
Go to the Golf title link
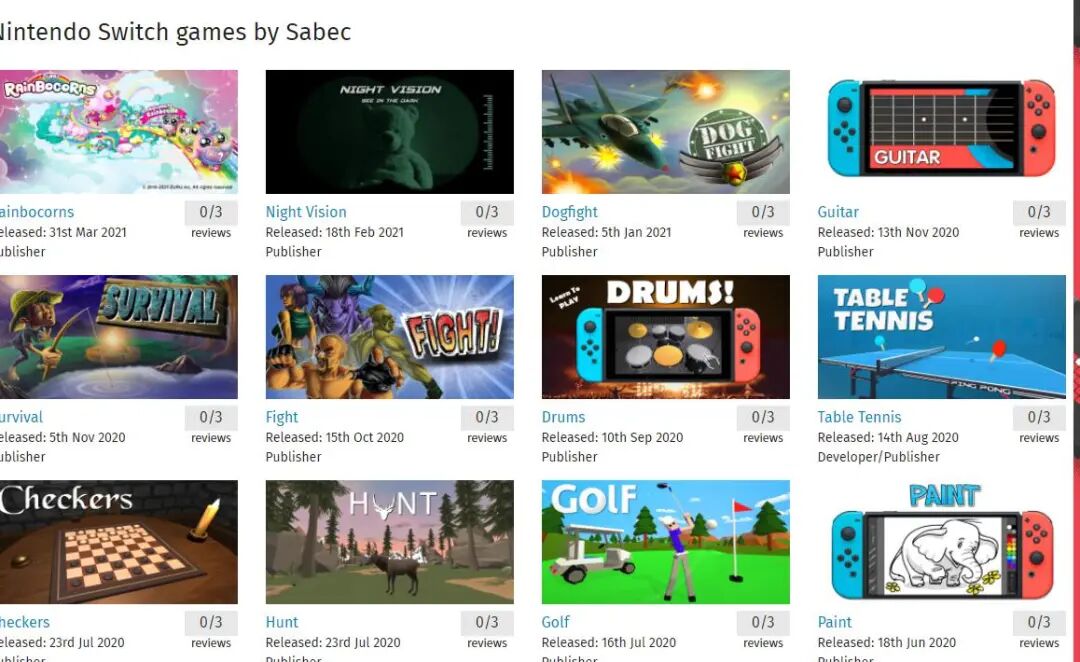[555, 622]
